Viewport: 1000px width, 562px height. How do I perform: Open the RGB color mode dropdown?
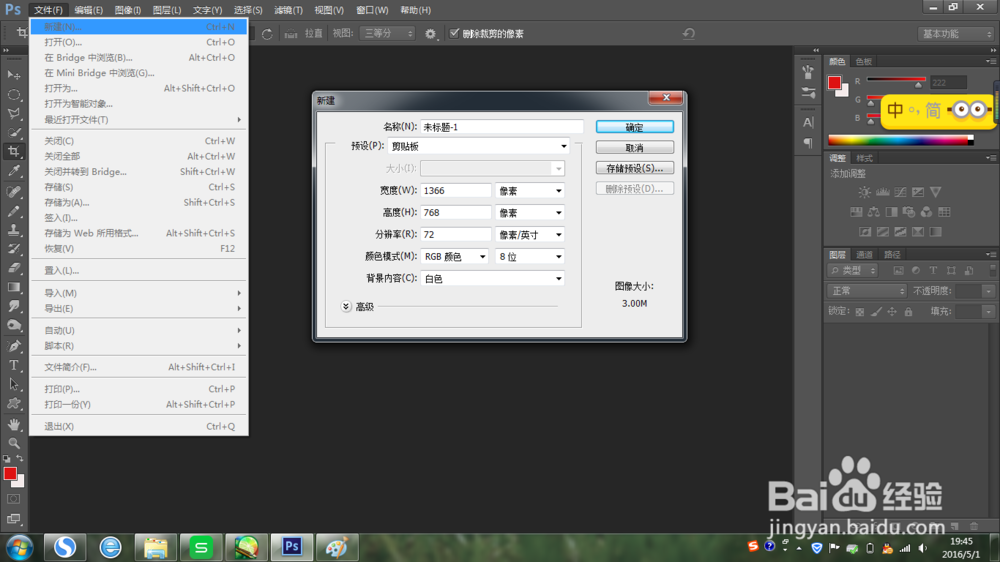tap(455, 256)
